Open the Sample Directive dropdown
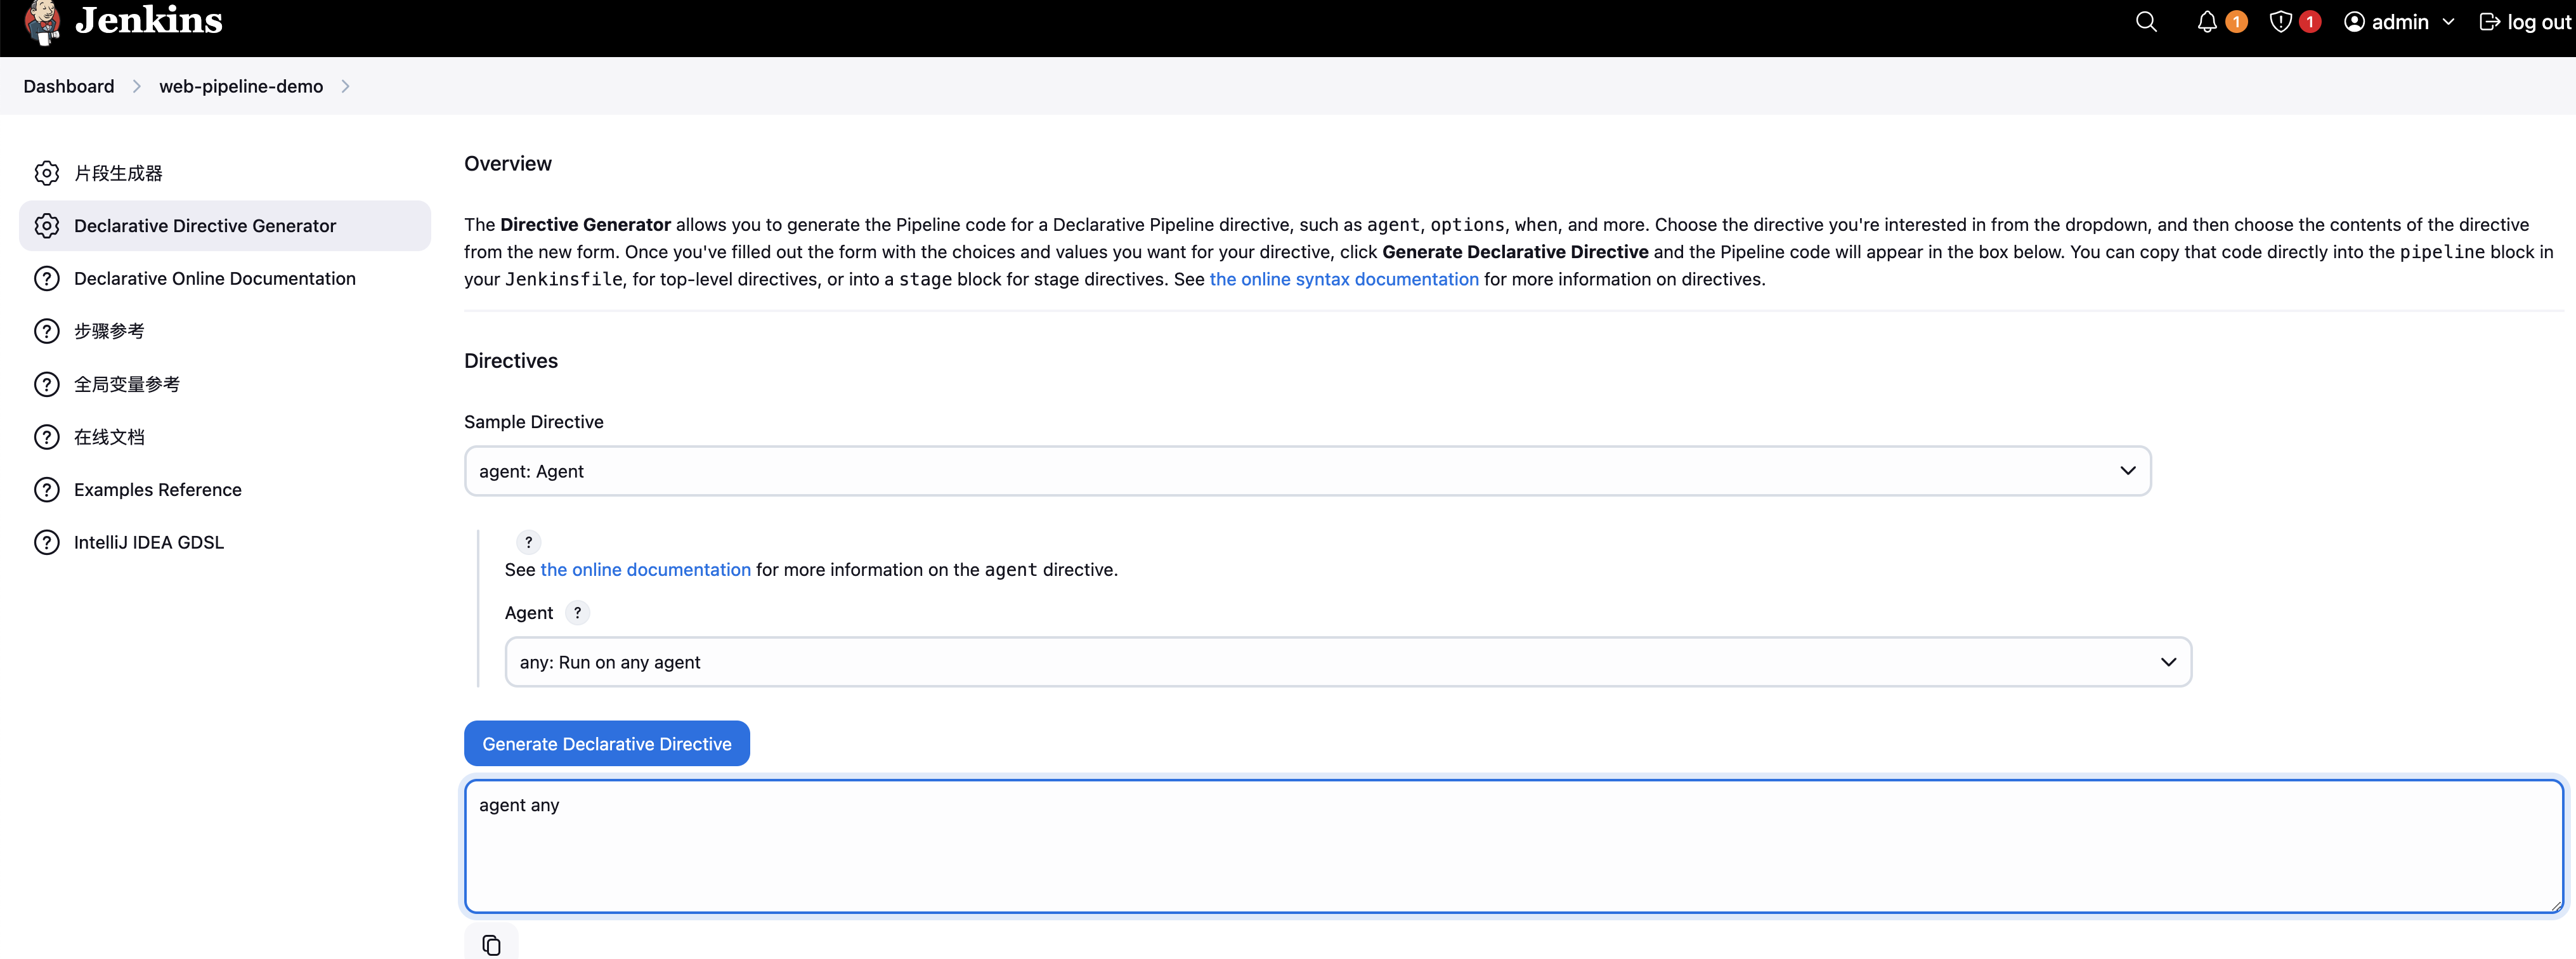This screenshot has width=2576, height=959. [1307, 471]
